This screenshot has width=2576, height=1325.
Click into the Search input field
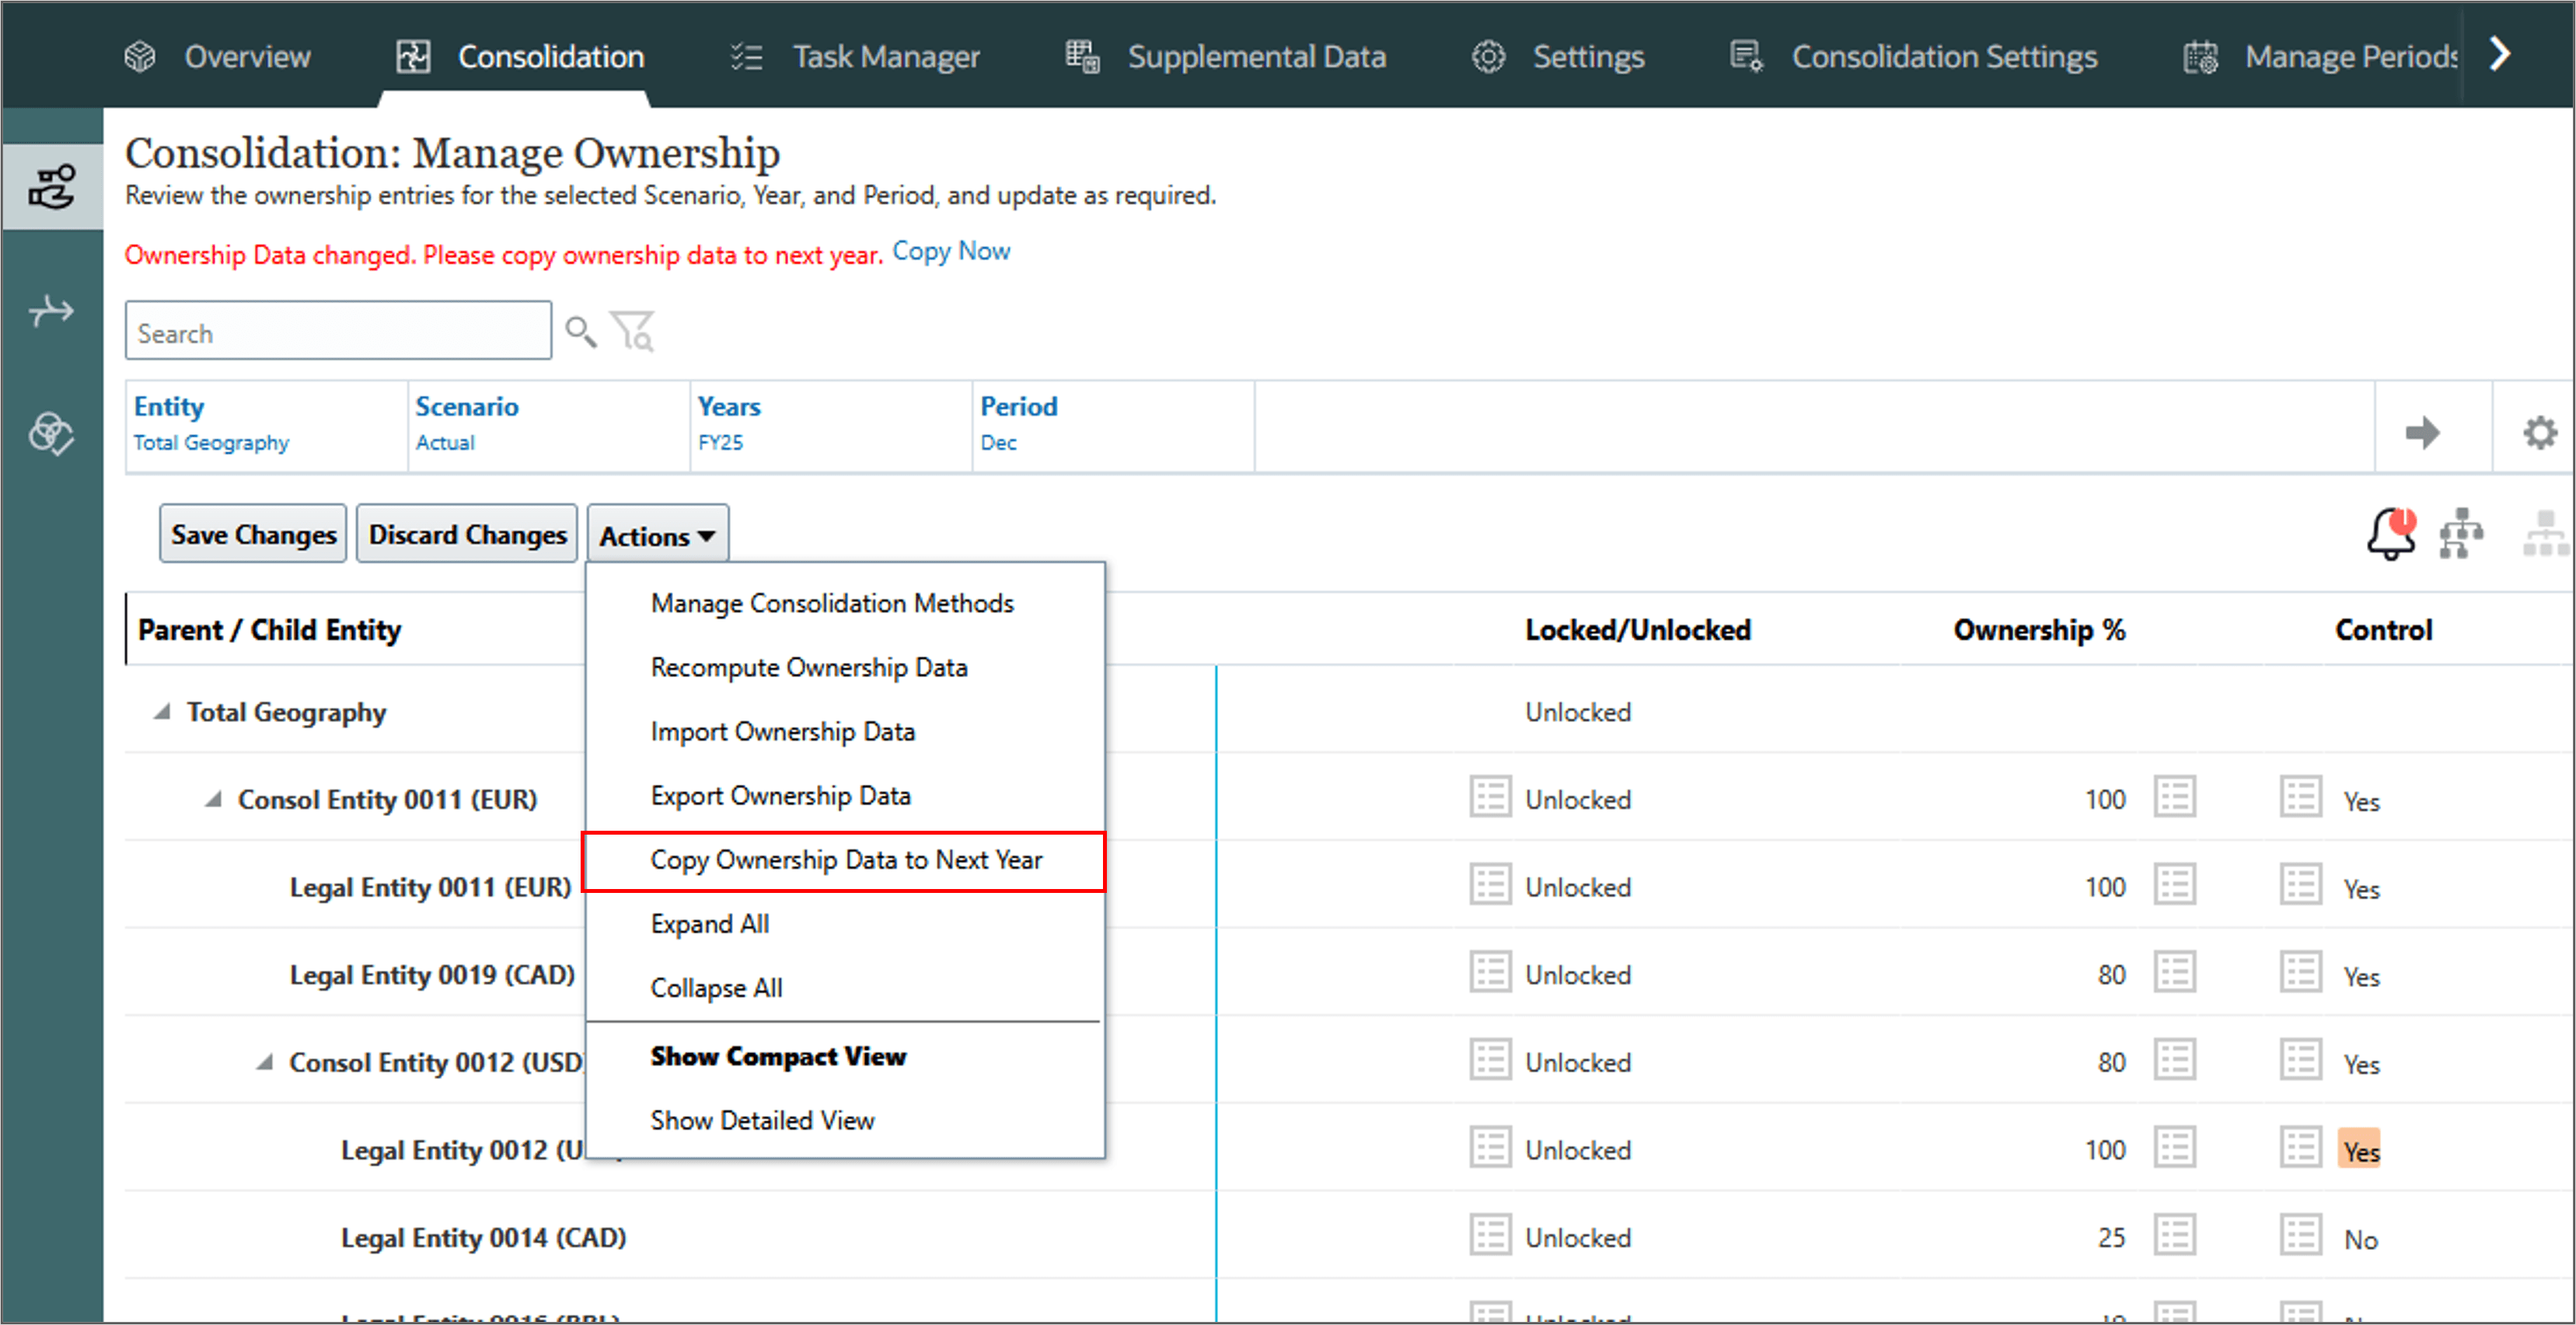[x=337, y=333]
